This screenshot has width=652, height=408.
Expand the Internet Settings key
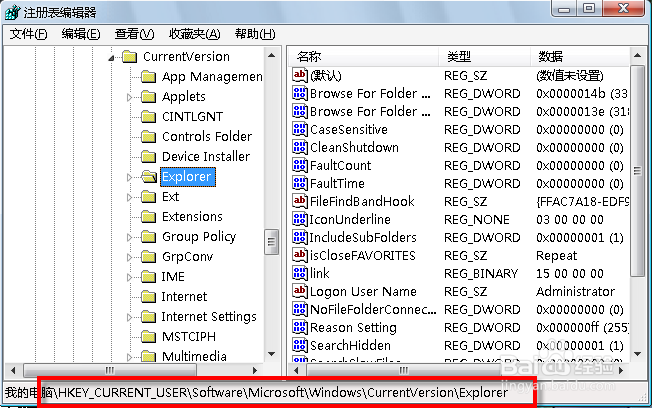coord(129,317)
